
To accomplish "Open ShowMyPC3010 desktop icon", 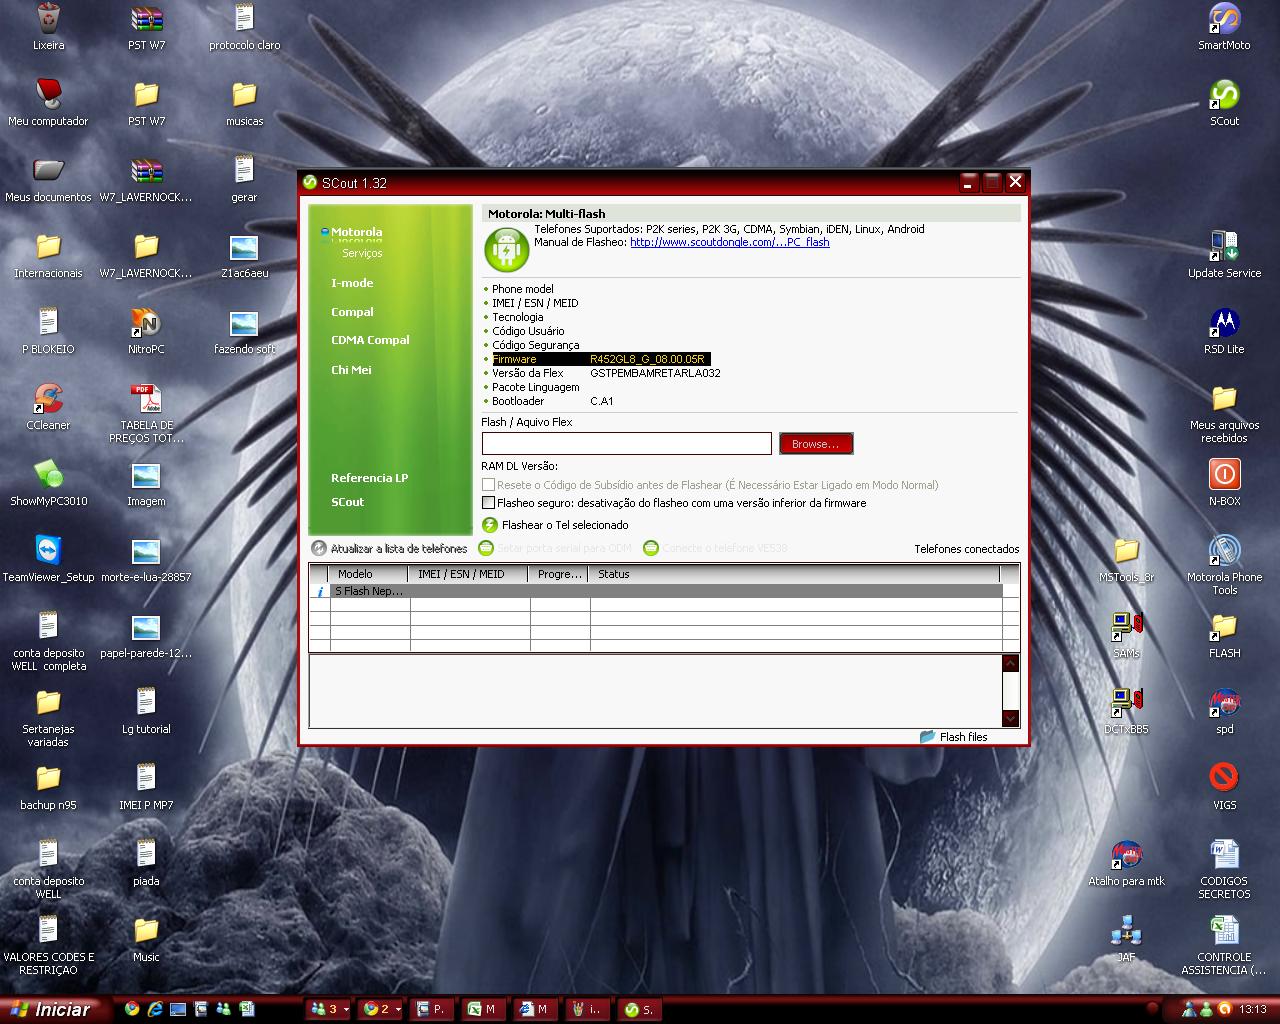I will 48,475.
